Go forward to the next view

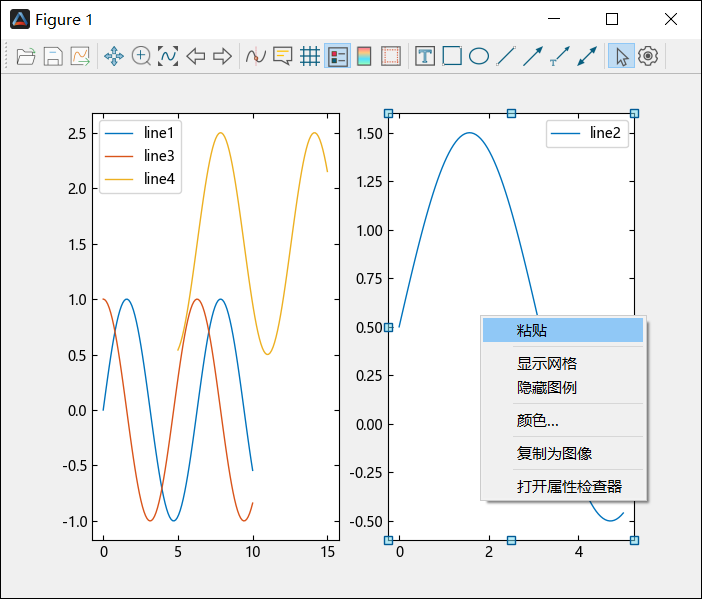click(x=222, y=57)
